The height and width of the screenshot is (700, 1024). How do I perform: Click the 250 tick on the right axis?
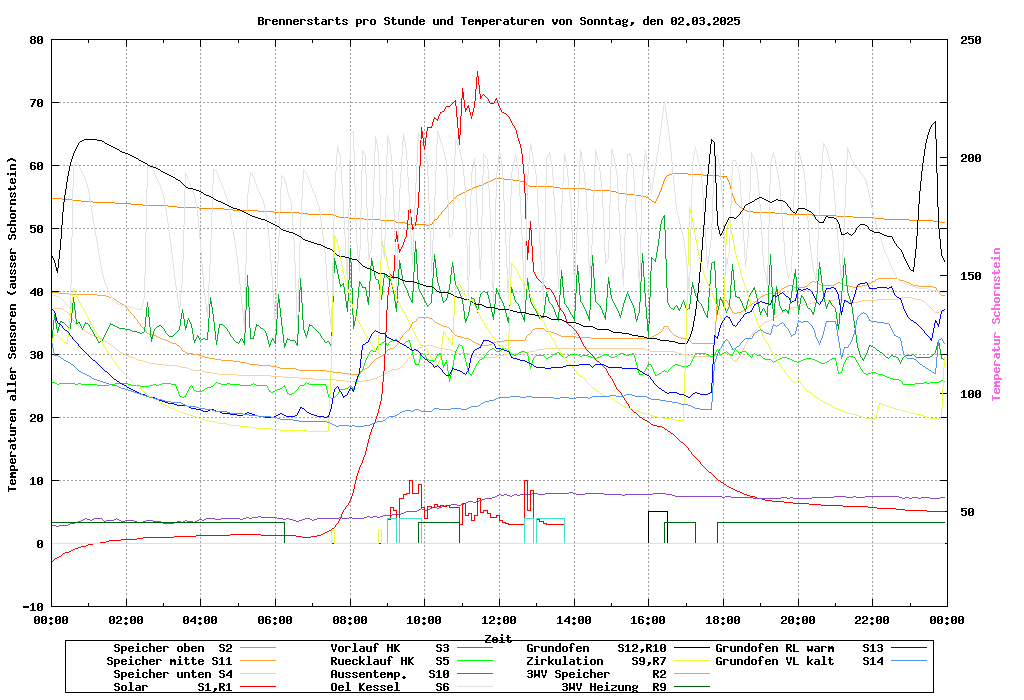[971, 40]
